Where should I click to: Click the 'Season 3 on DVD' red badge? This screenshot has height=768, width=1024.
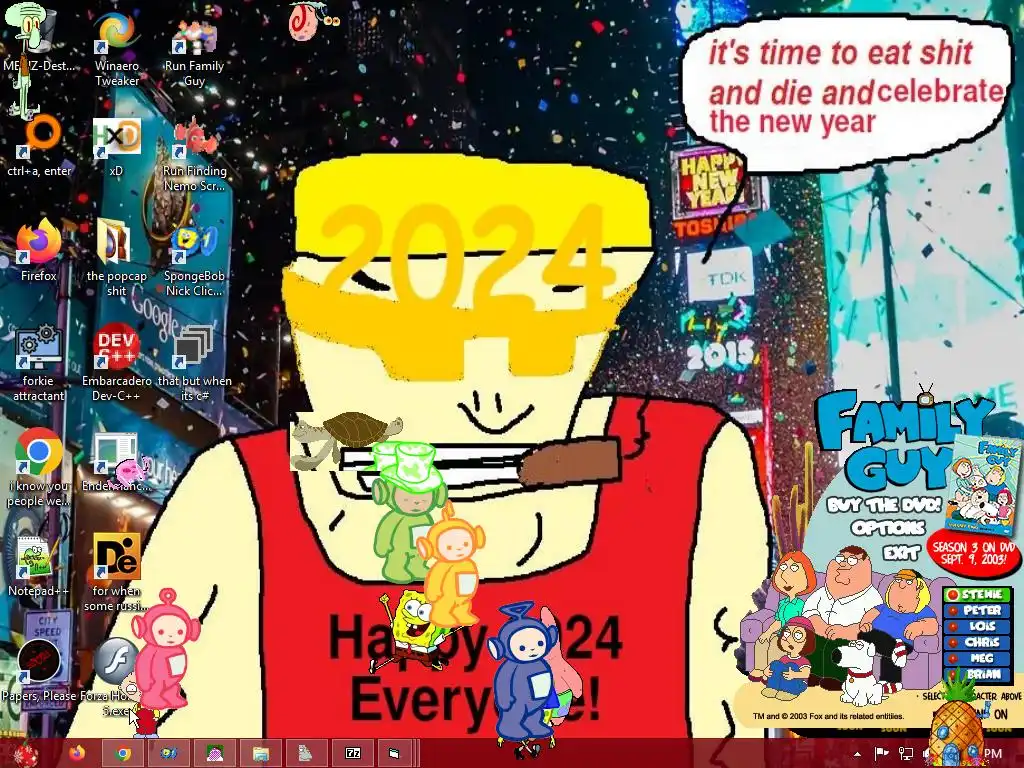(972, 554)
